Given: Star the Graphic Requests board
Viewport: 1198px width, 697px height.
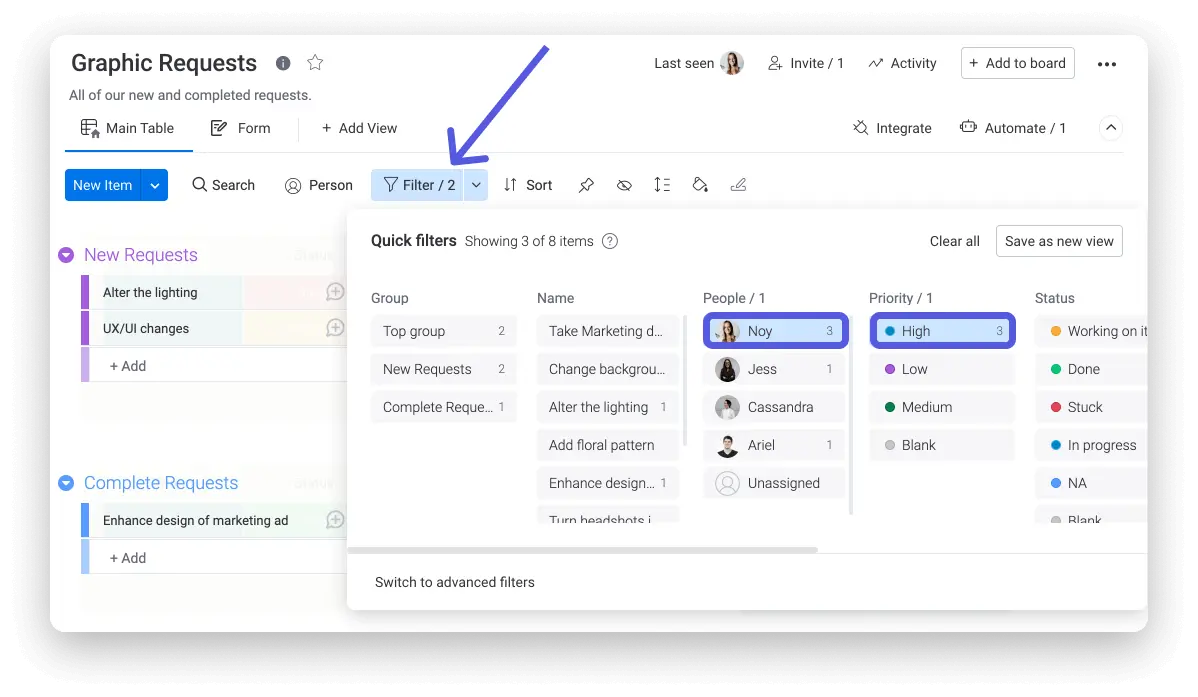Looking at the screenshot, I should click(x=315, y=62).
